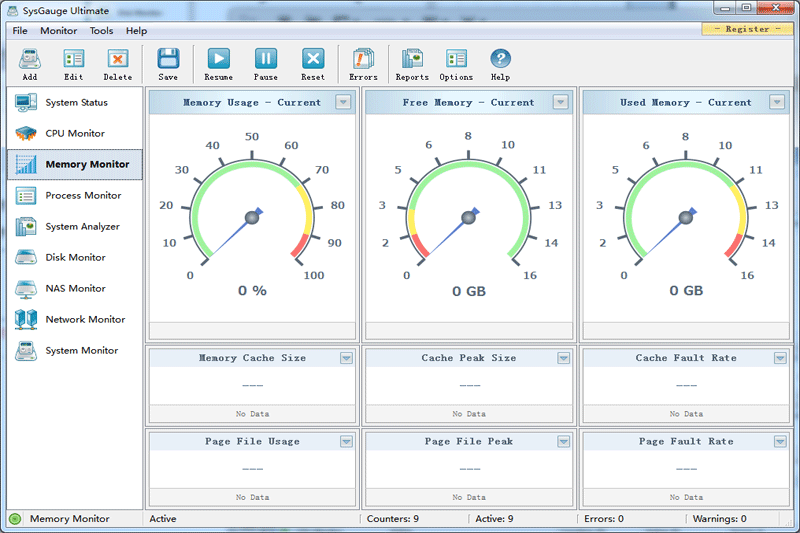Viewport: 800px width, 533px height.
Task: Select the CPU Monitor chip icon
Action: point(26,134)
